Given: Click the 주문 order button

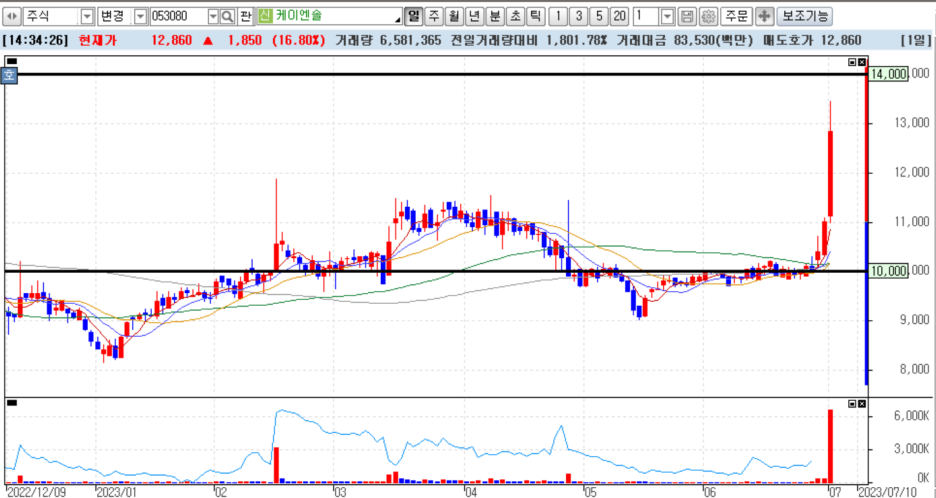Looking at the screenshot, I should click(x=735, y=16).
